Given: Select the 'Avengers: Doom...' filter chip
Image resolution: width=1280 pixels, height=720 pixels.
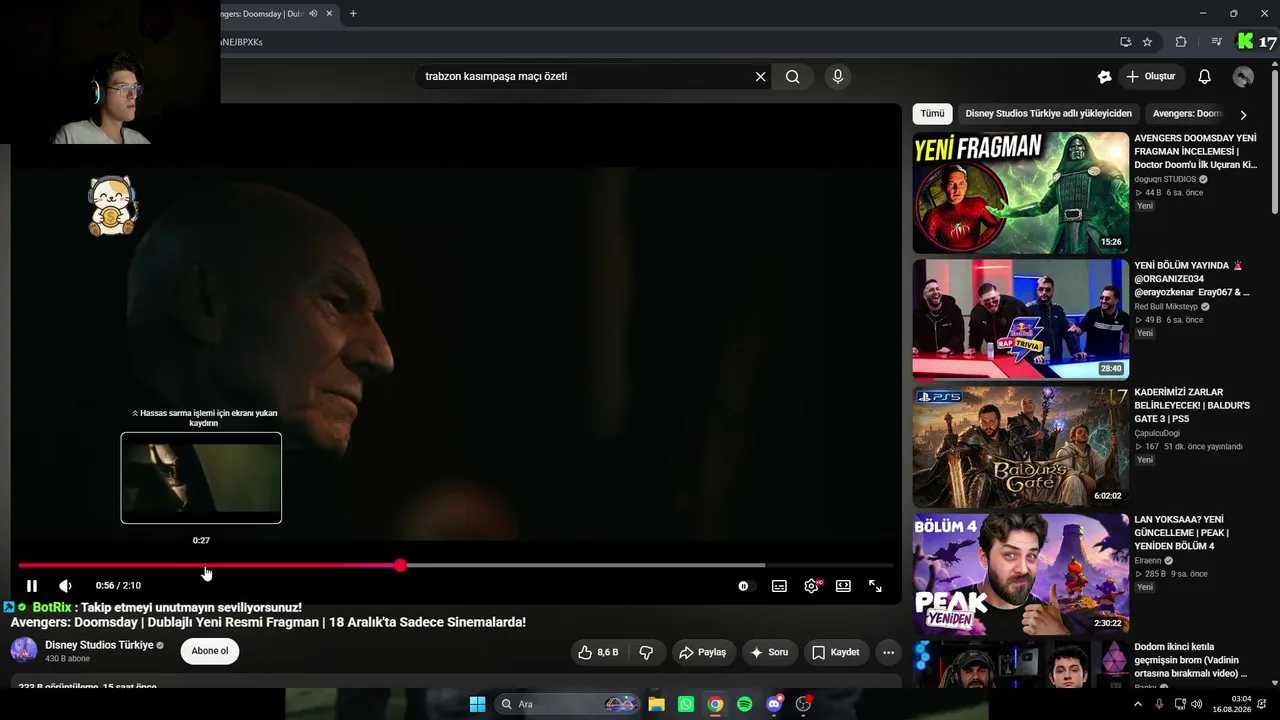Looking at the screenshot, I should 1187,114.
